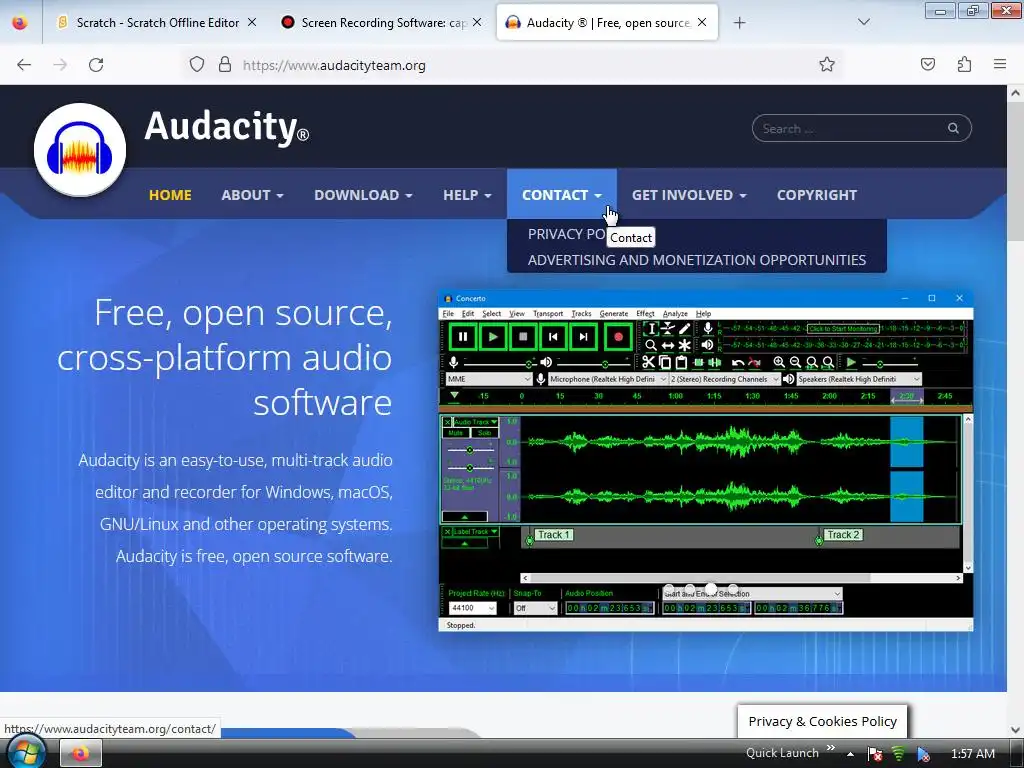
Task: Focus the site Search input field
Action: click(852, 128)
